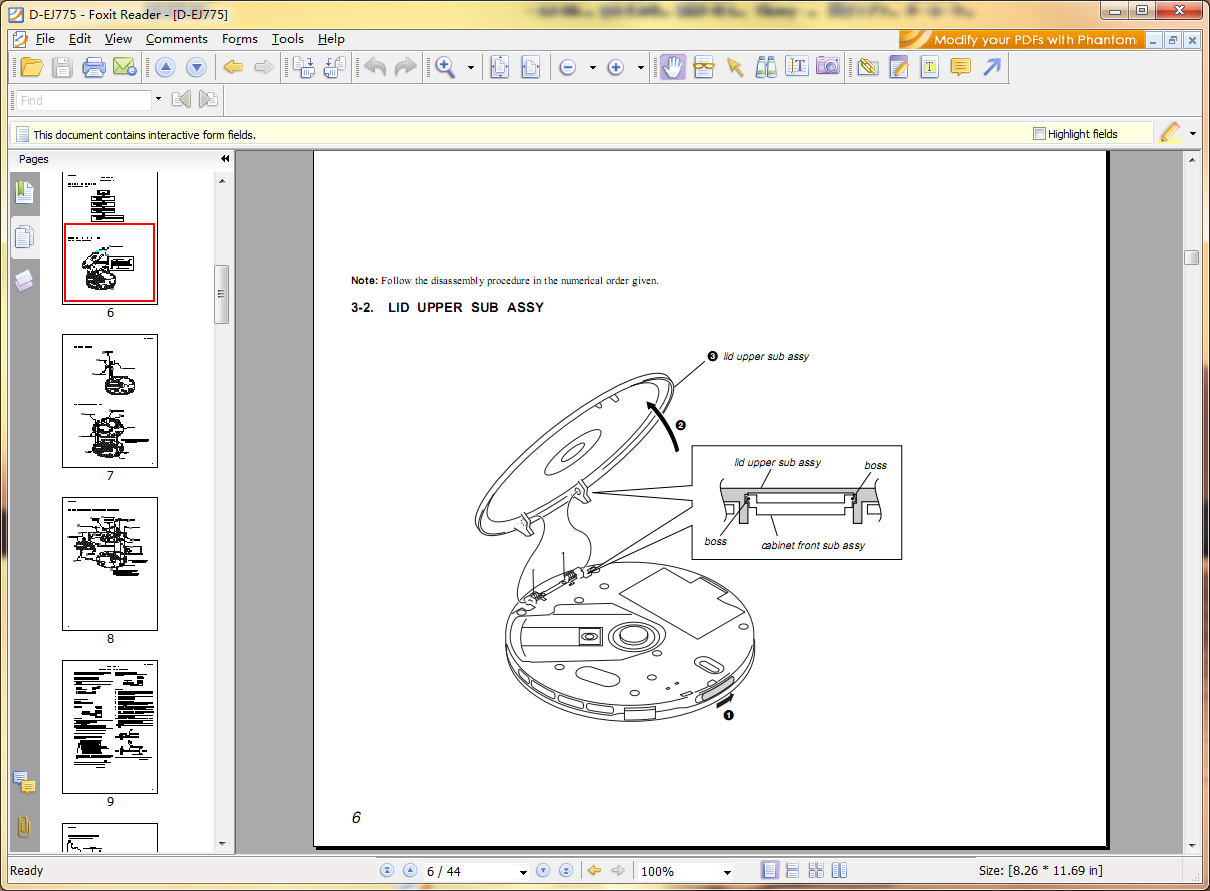Click the Zoom Out minus icon
Viewport: 1210px width, 891px height.
567,67
